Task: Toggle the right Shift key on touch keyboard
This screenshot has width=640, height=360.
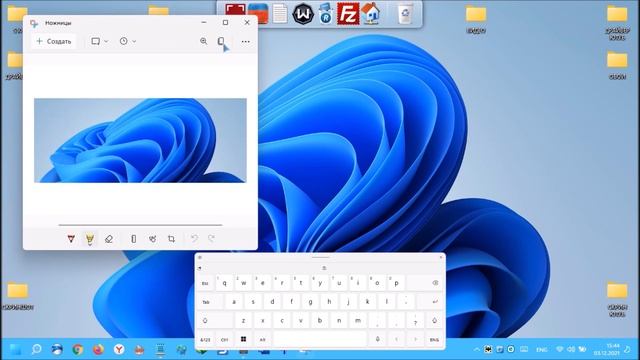Action: (435, 320)
